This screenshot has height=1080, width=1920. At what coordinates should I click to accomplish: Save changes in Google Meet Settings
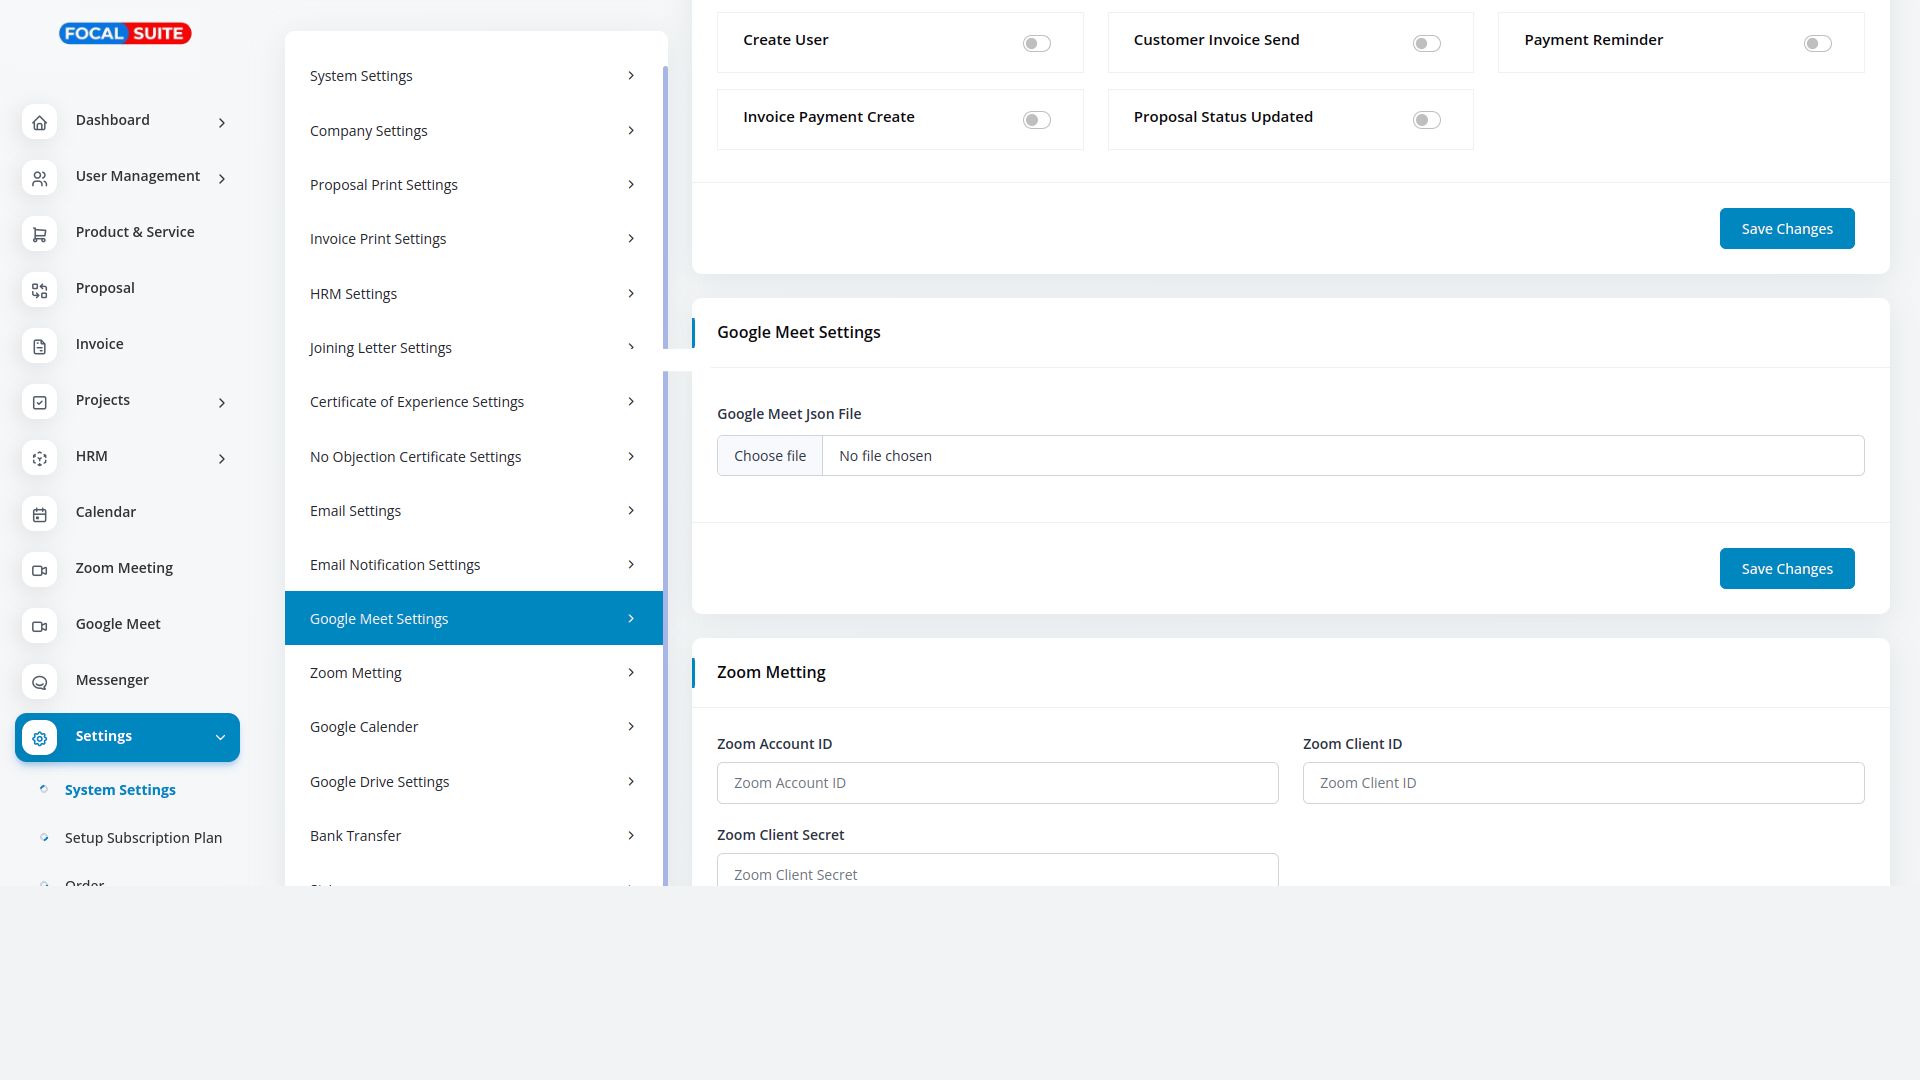click(x=1786, y=569)
